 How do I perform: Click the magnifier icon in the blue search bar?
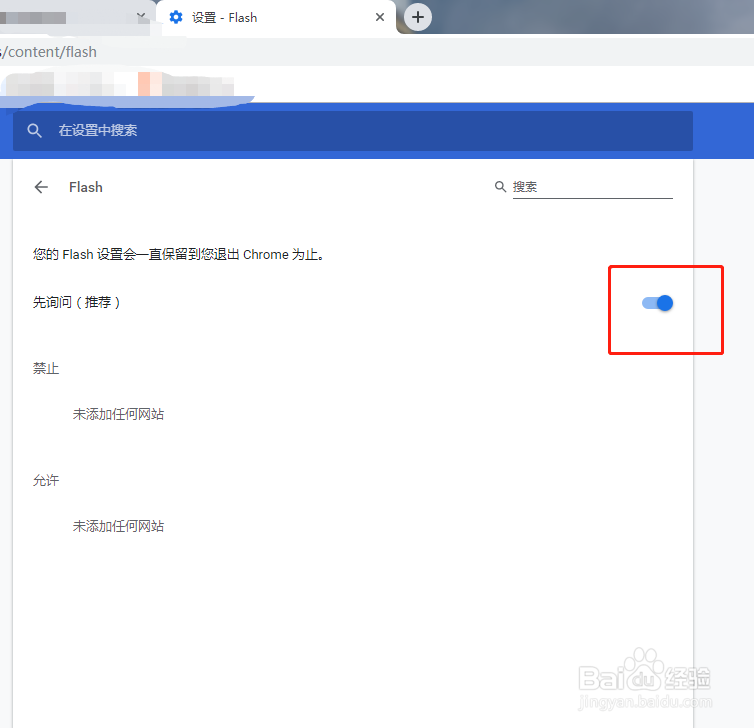tap(34, 130)
